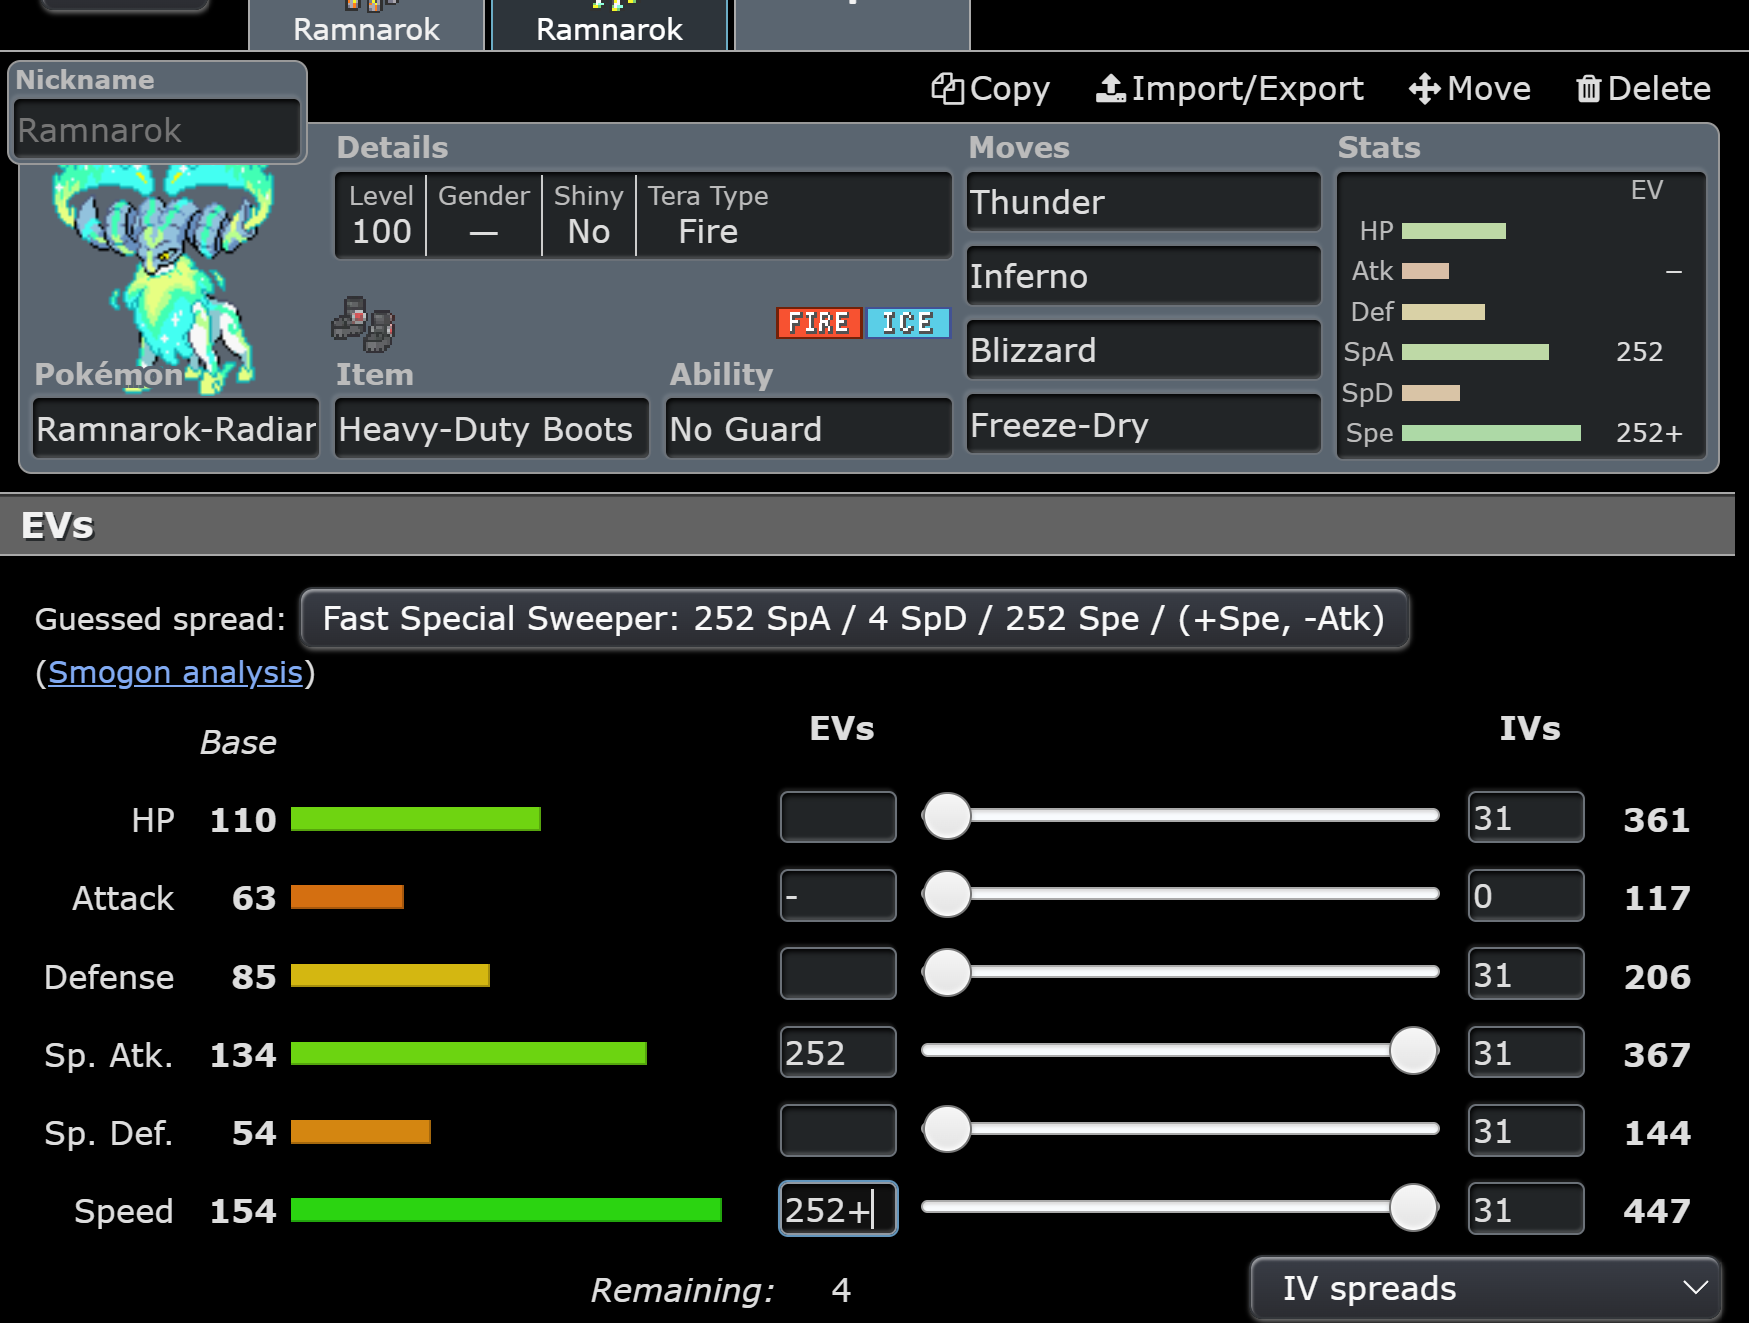1749x1323 pixels.
Task: Click the Speed EV slider handle
Action: (1414, 1208)
